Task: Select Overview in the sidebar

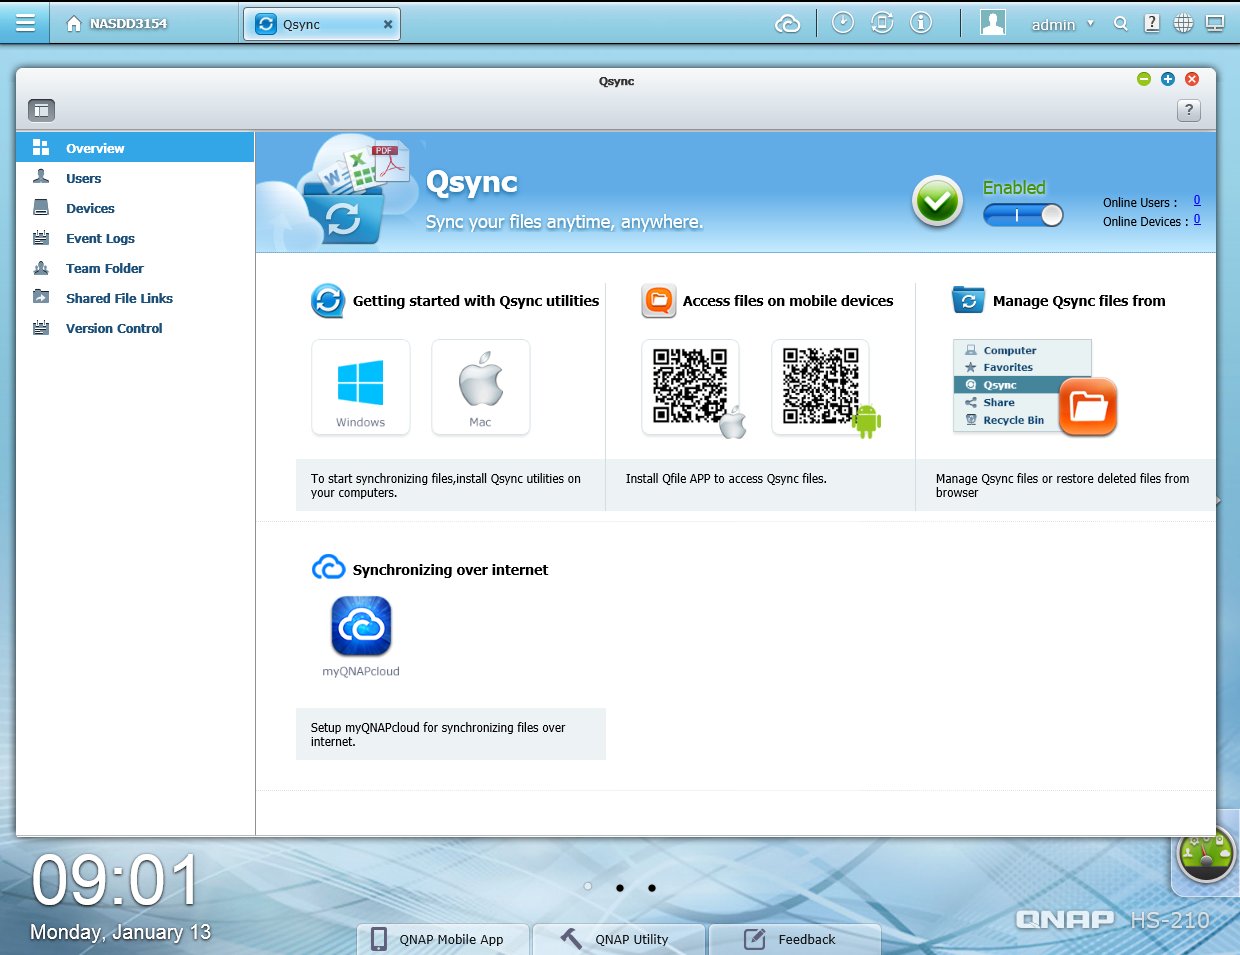Action: tap(135, 148)
